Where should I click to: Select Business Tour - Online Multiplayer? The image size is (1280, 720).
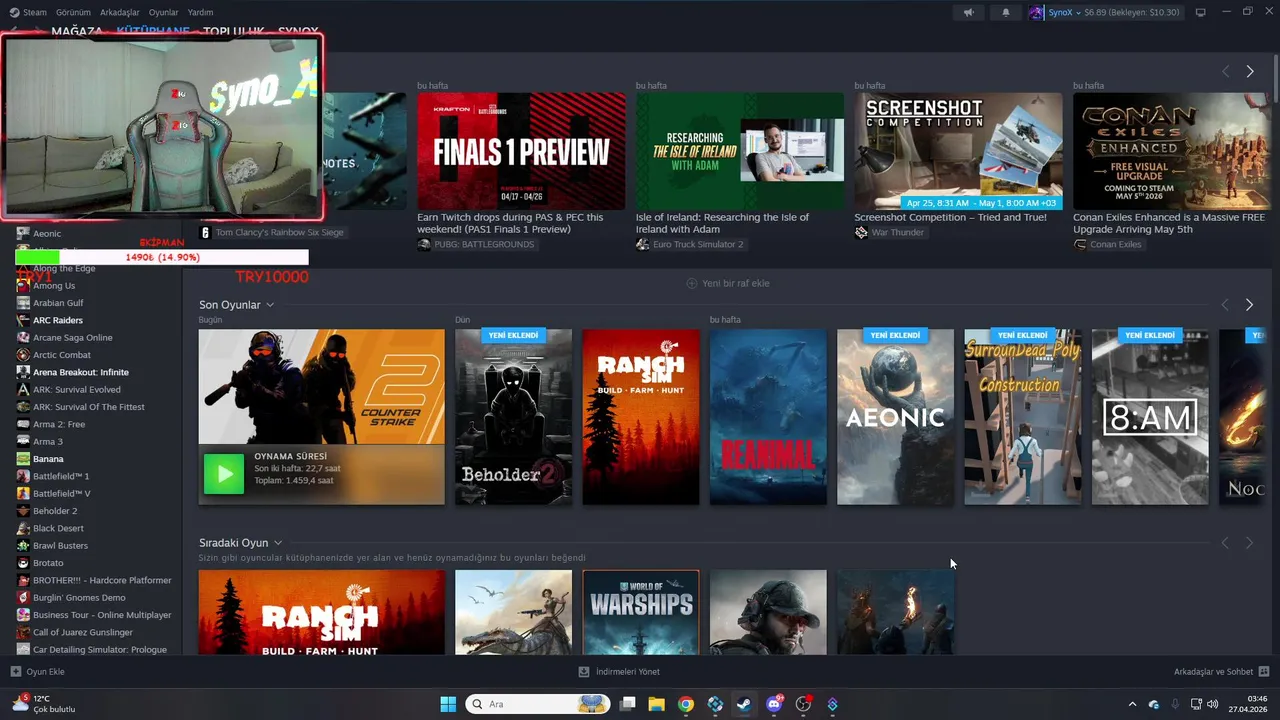coord(102,615)
